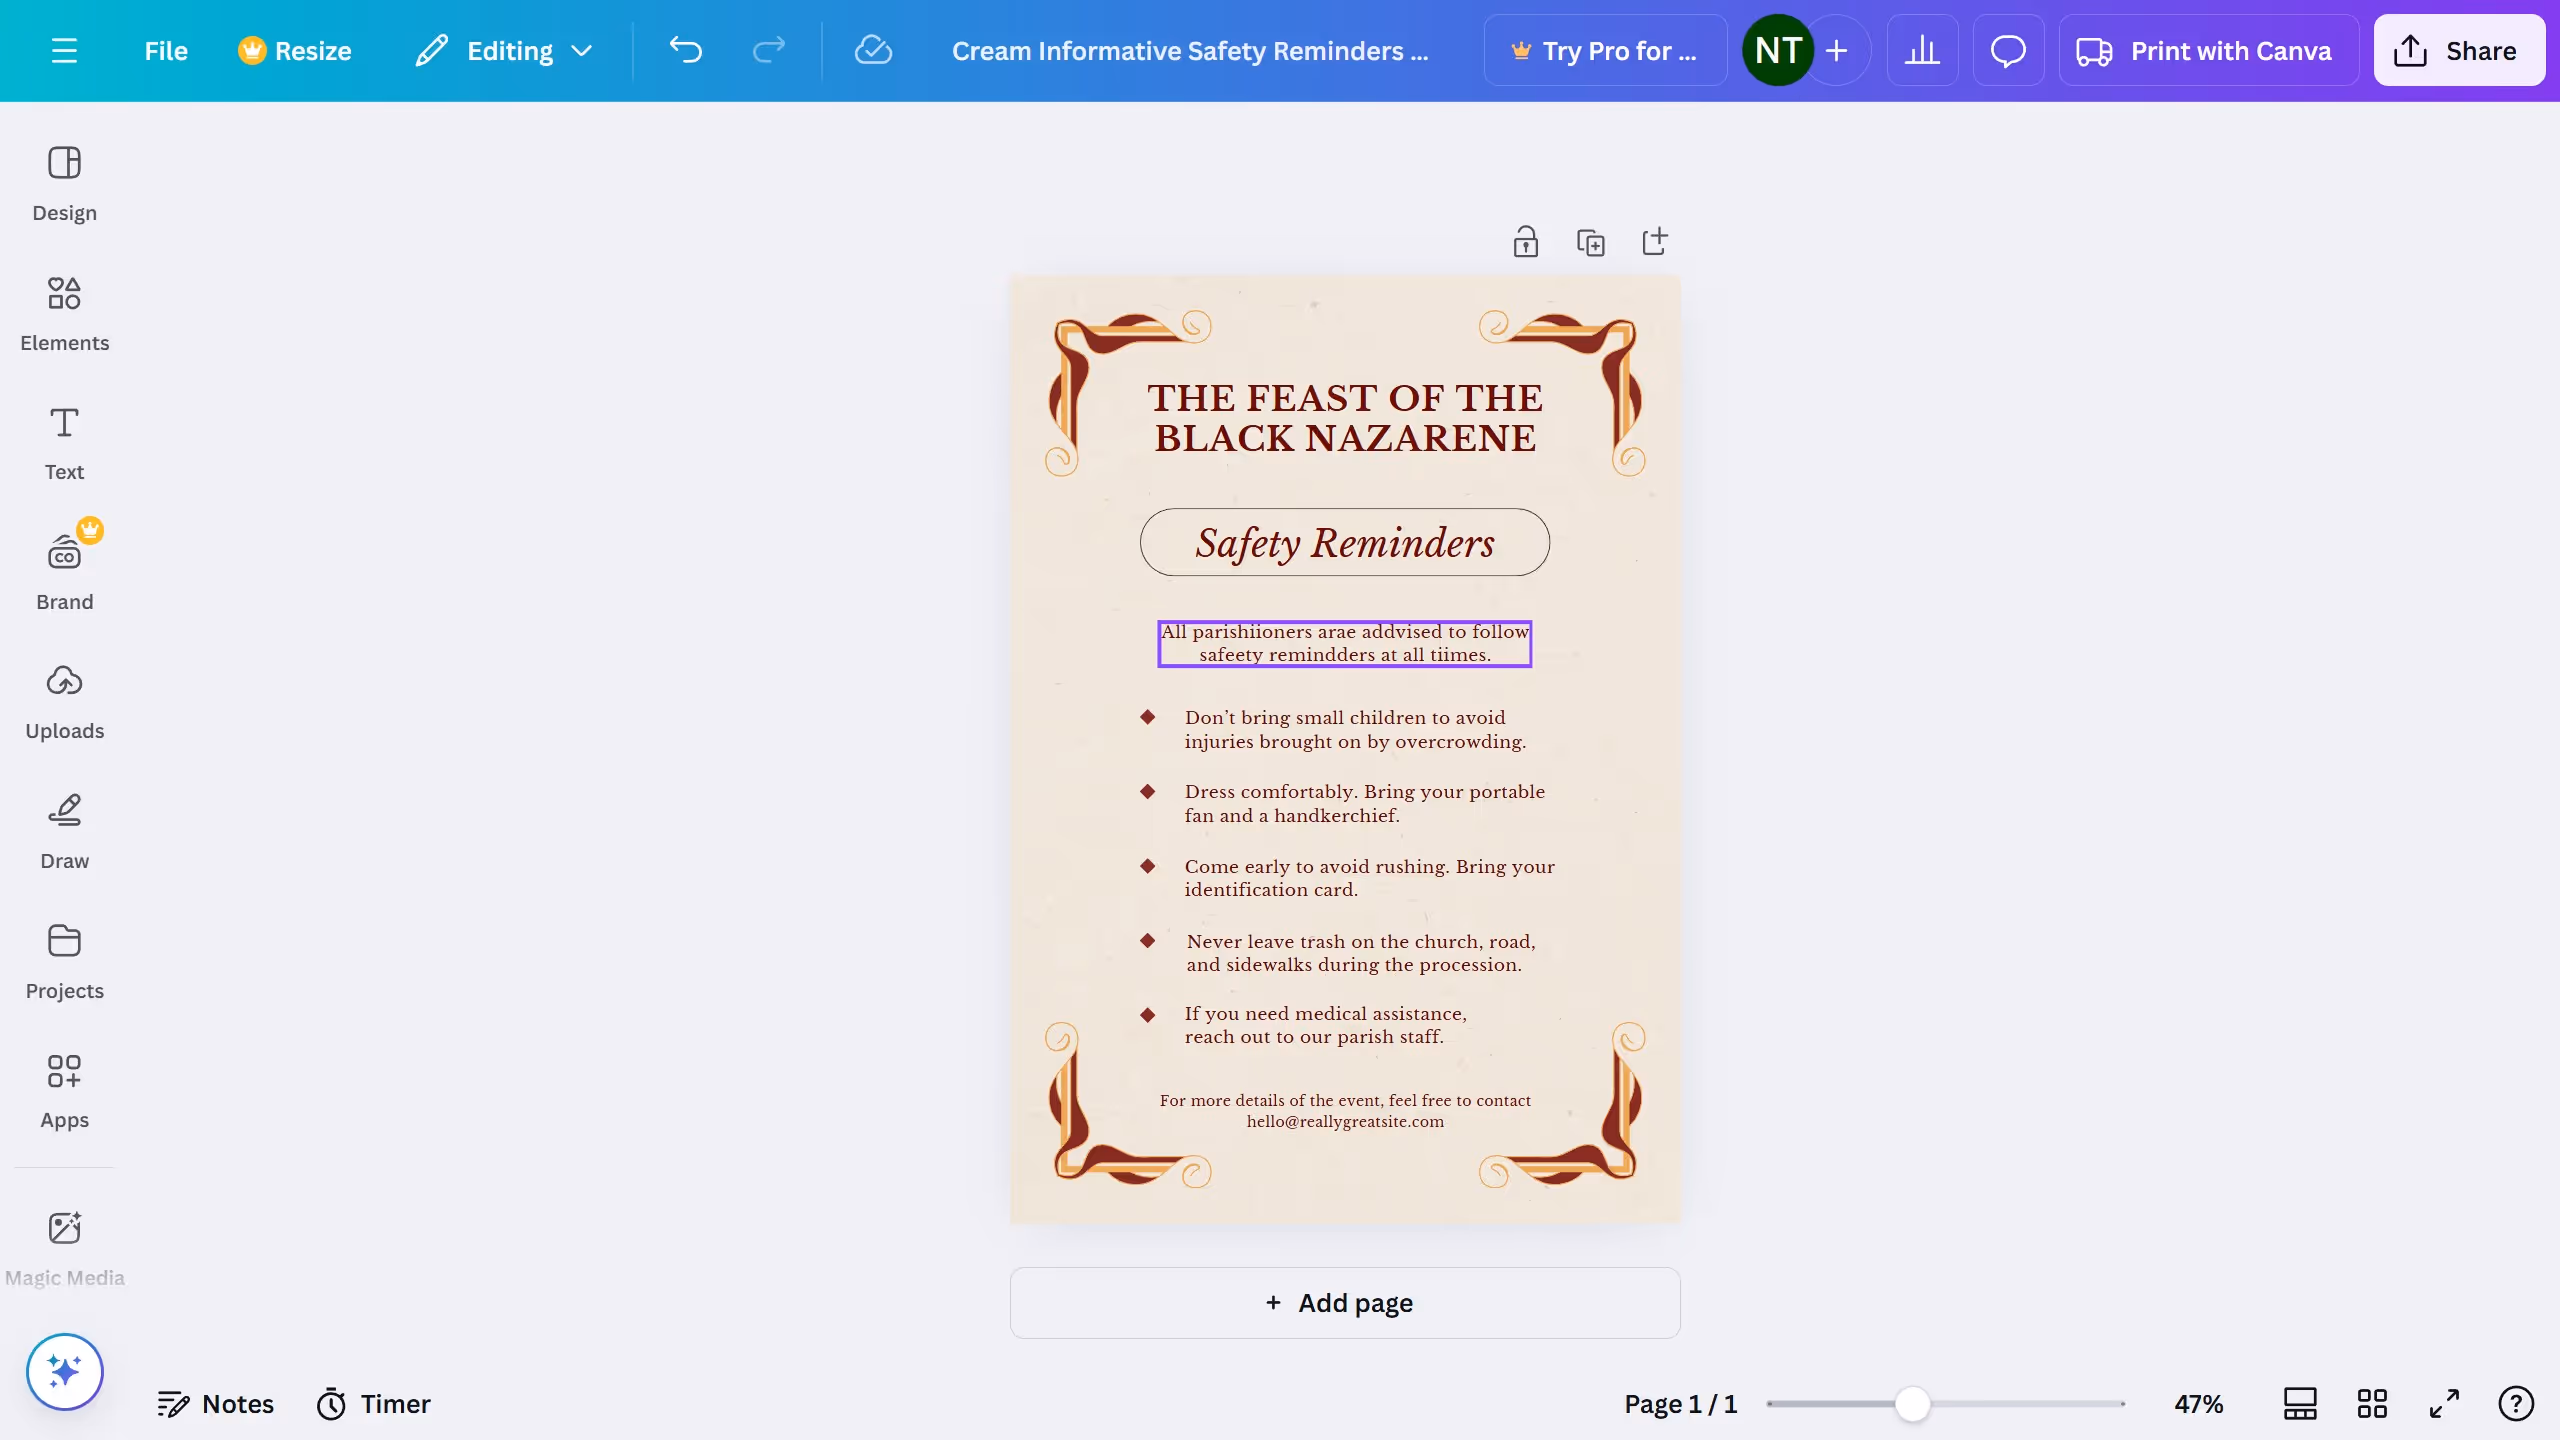
Task: Click the Share button
Action: pos(2458,50)
